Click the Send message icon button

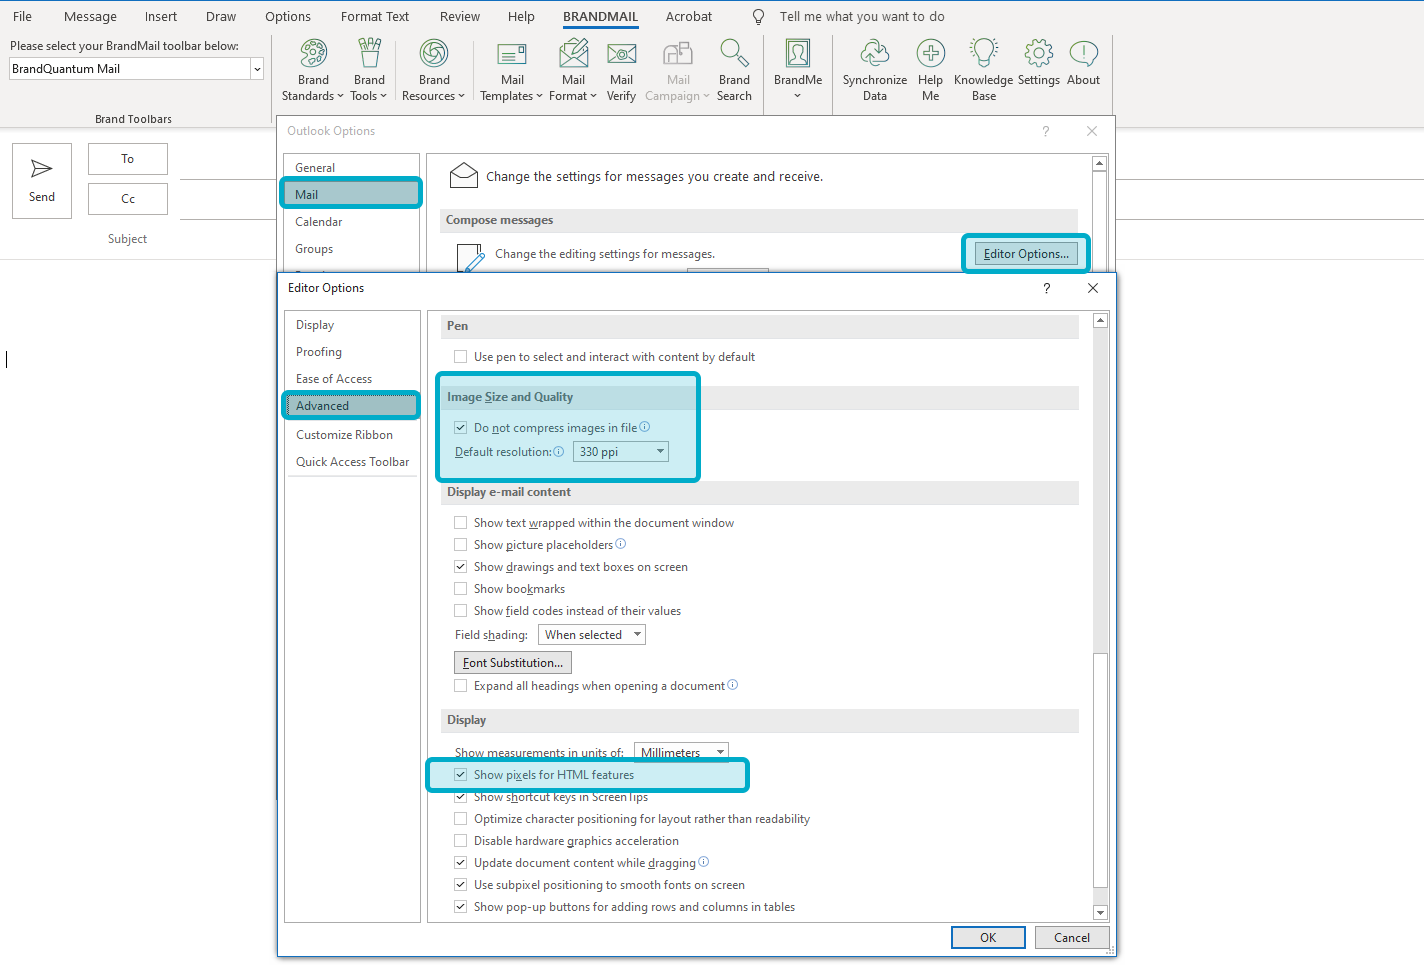[42, 180]
